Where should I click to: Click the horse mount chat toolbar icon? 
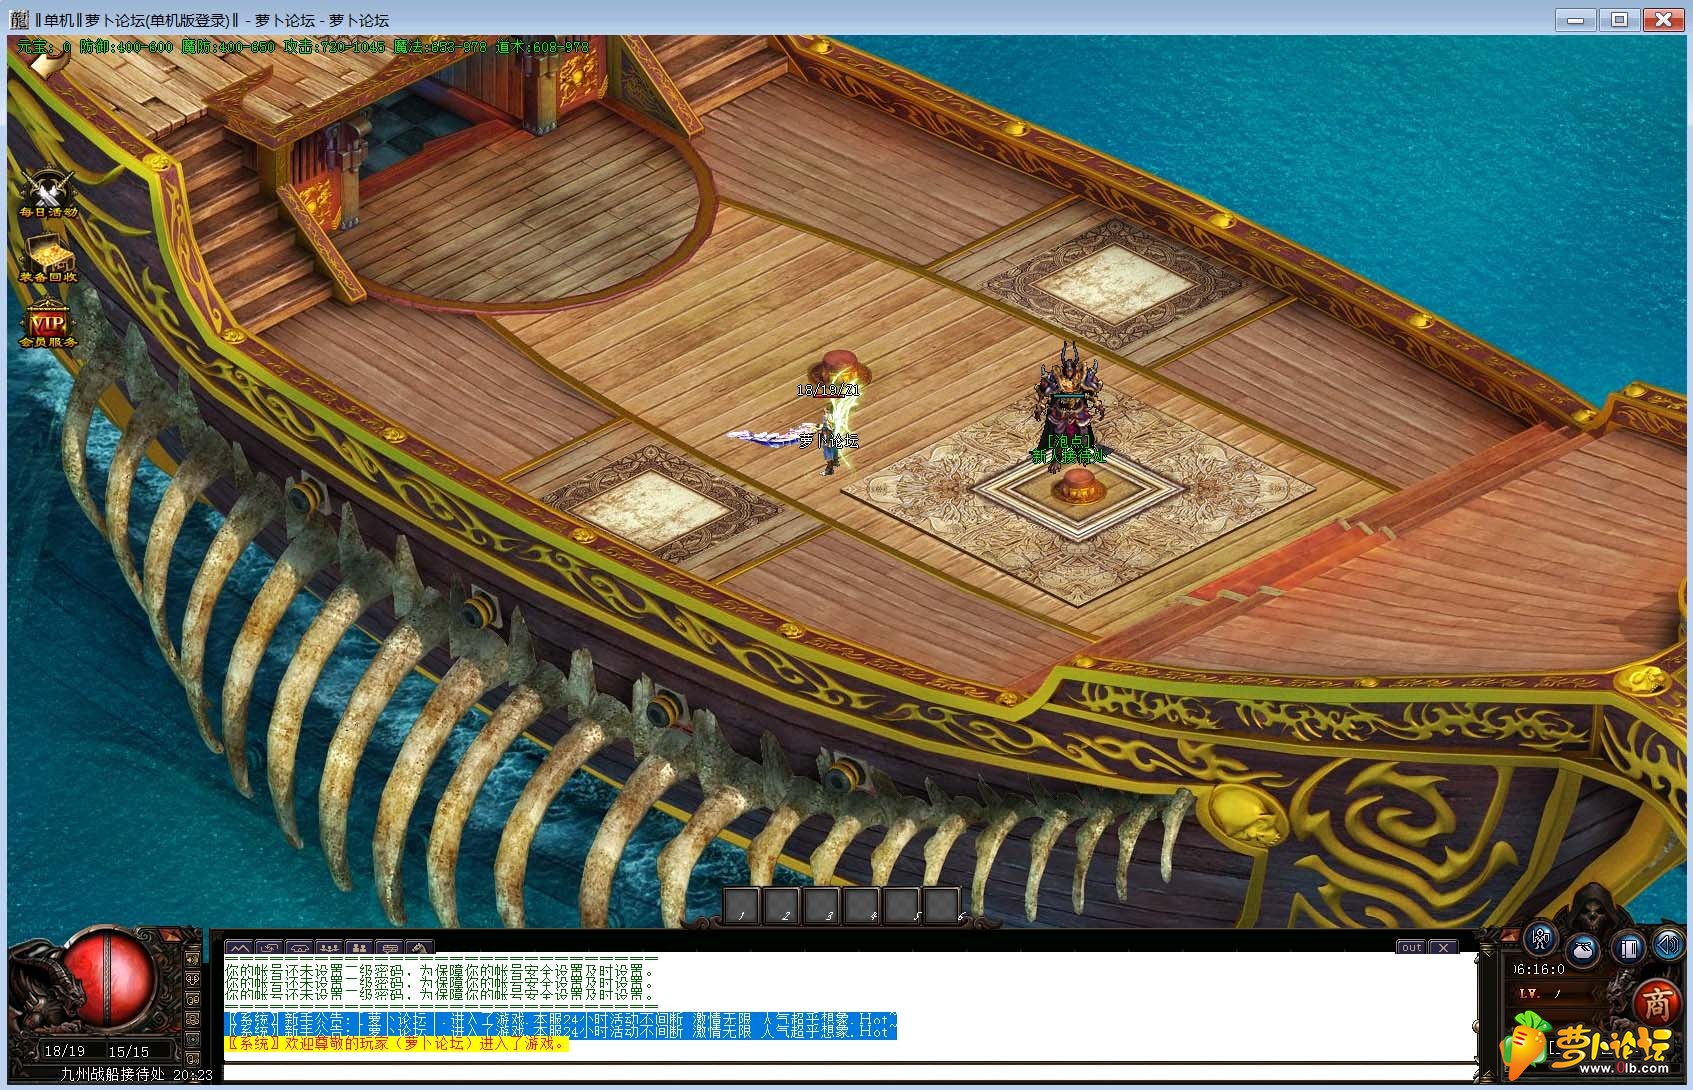[419, 947]
